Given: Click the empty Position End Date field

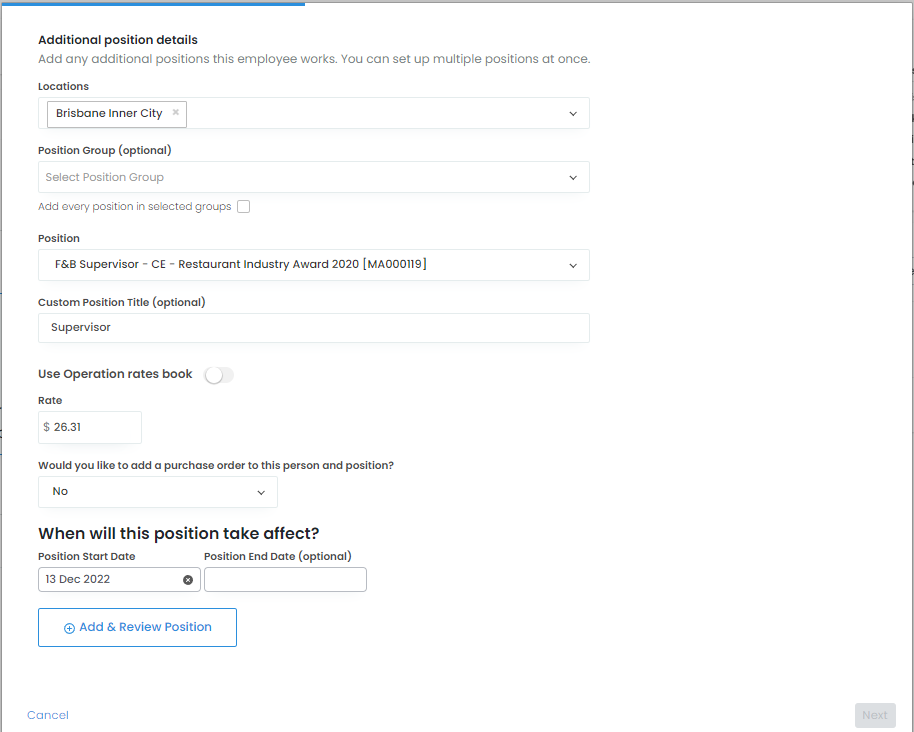Looking at the screenshot, I should click(285, 580).
